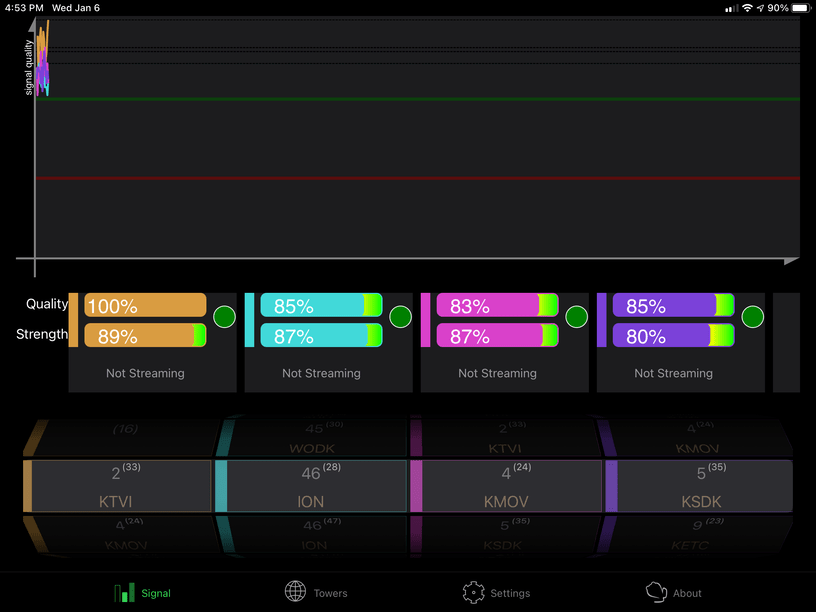Tap the green status dot for orange tuner

click(224, 316)
